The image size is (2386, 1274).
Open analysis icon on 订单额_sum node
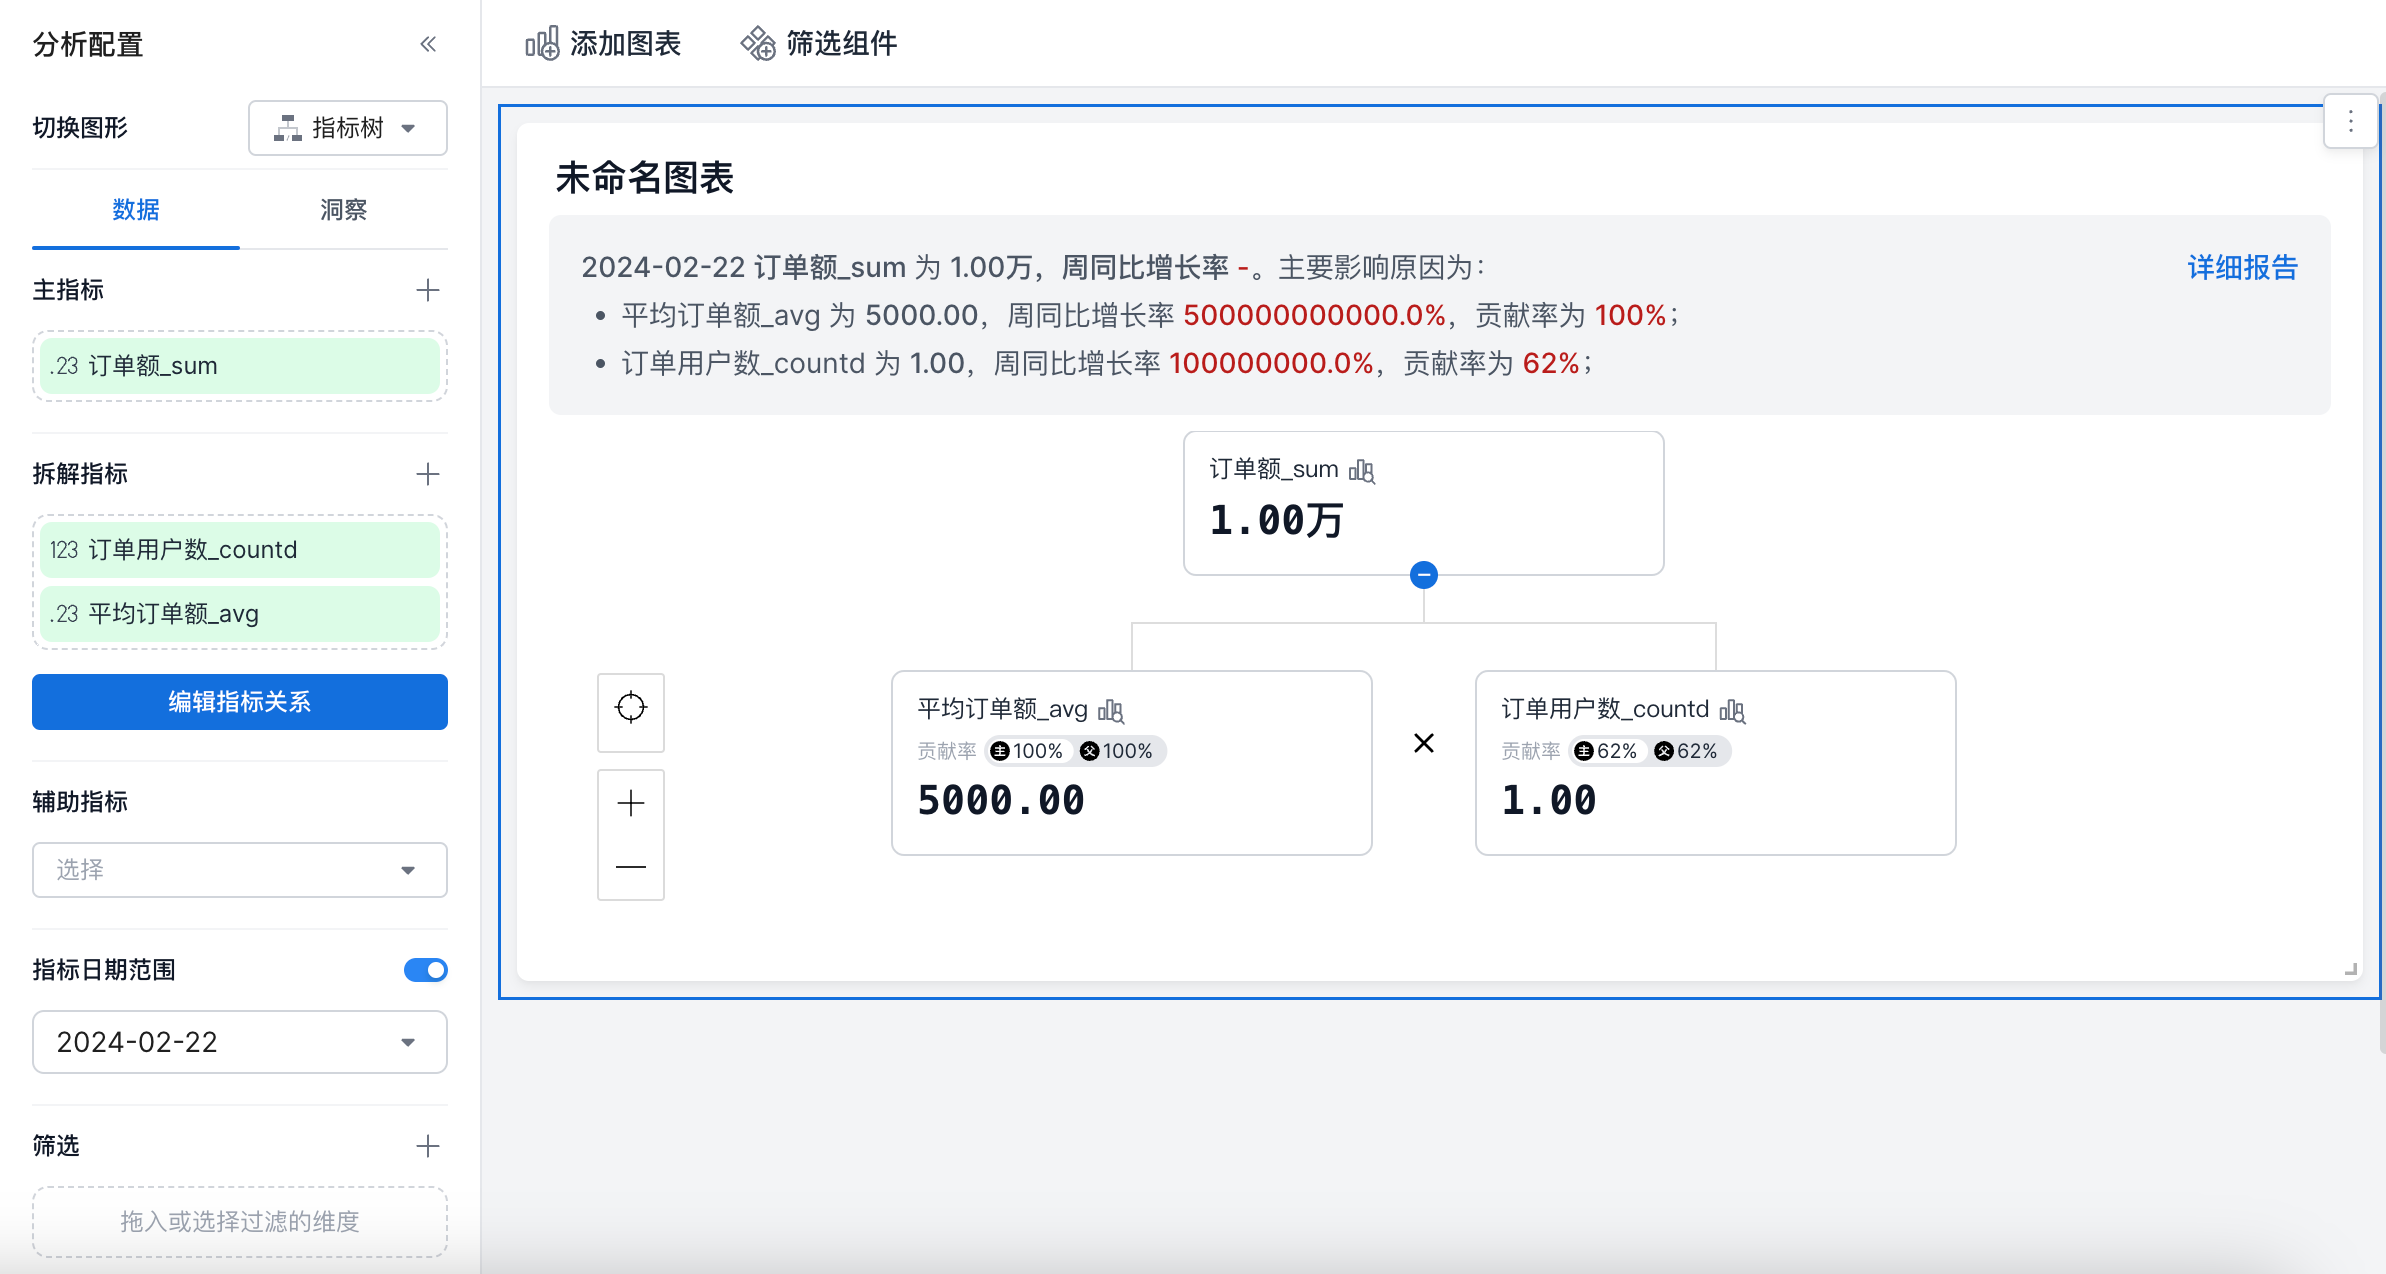1362,471
